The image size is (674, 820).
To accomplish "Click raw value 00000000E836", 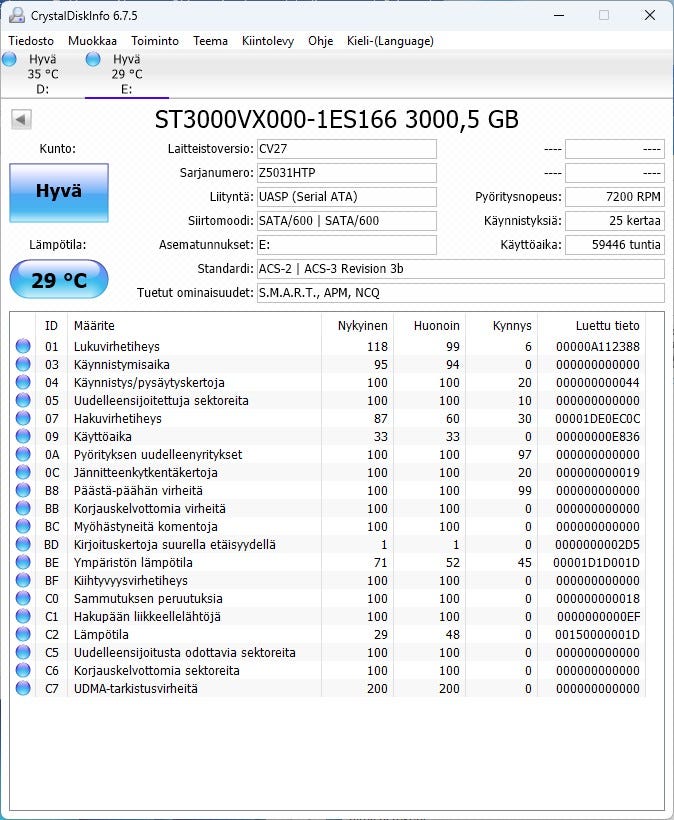I will [x=598, y=437].
